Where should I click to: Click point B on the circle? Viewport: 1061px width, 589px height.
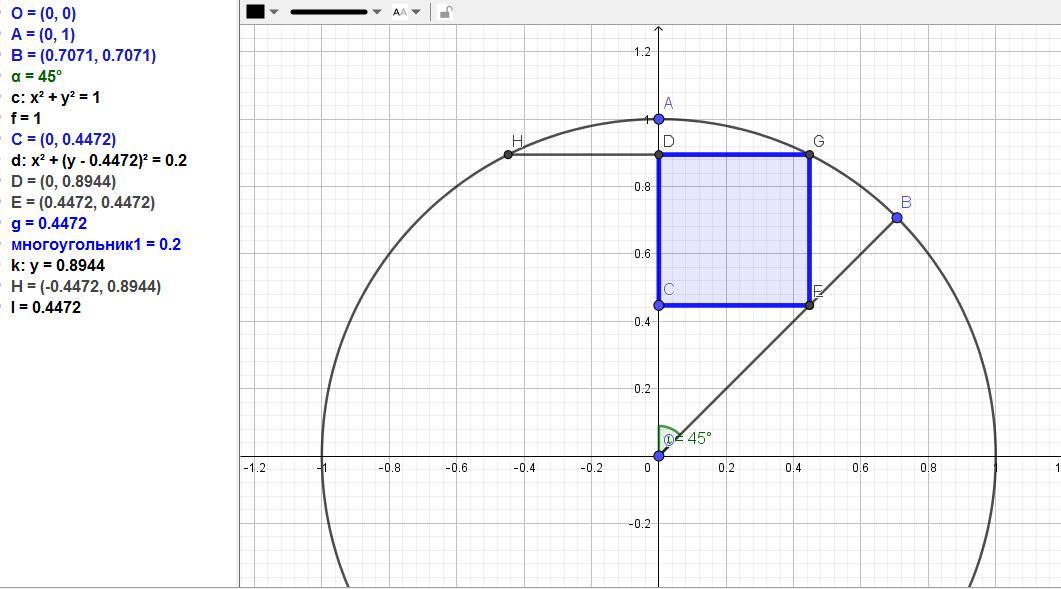897,217
